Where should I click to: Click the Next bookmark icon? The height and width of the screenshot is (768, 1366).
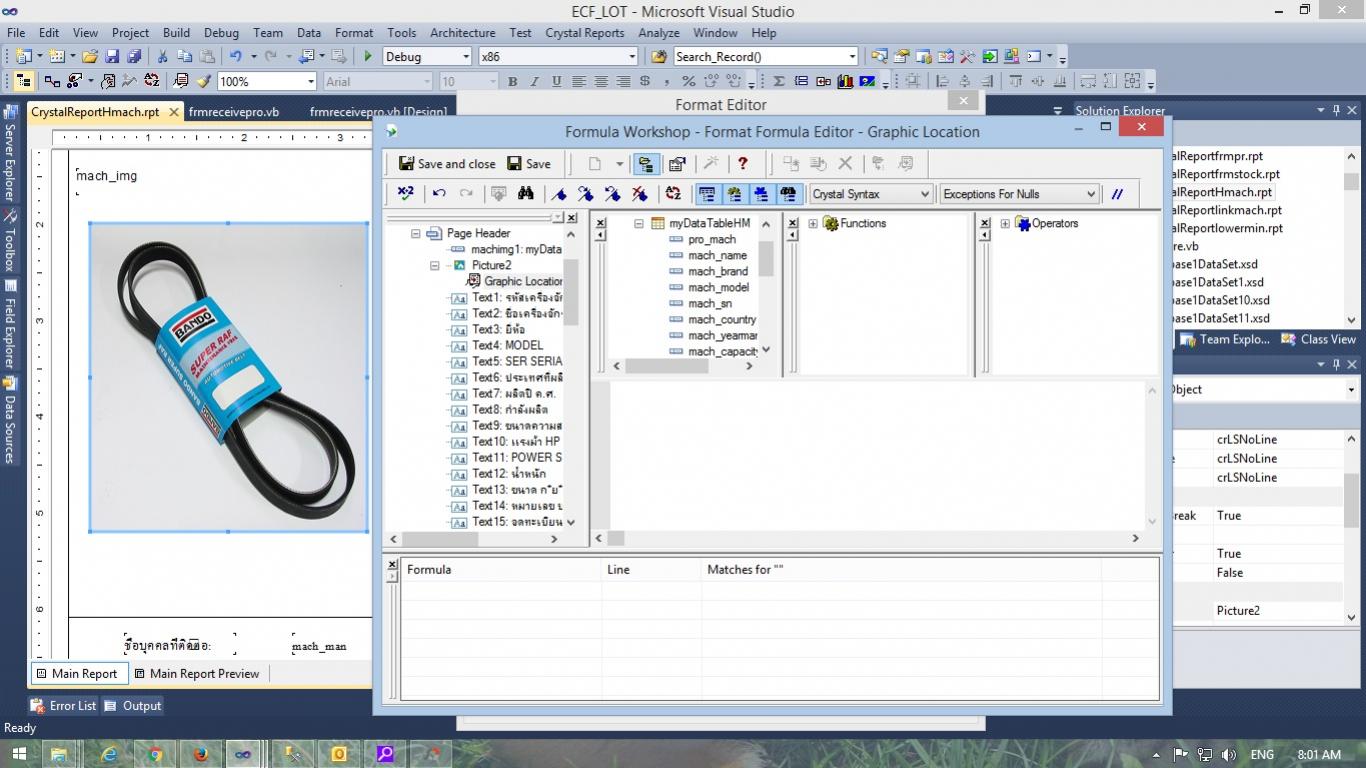pos(586,194)
